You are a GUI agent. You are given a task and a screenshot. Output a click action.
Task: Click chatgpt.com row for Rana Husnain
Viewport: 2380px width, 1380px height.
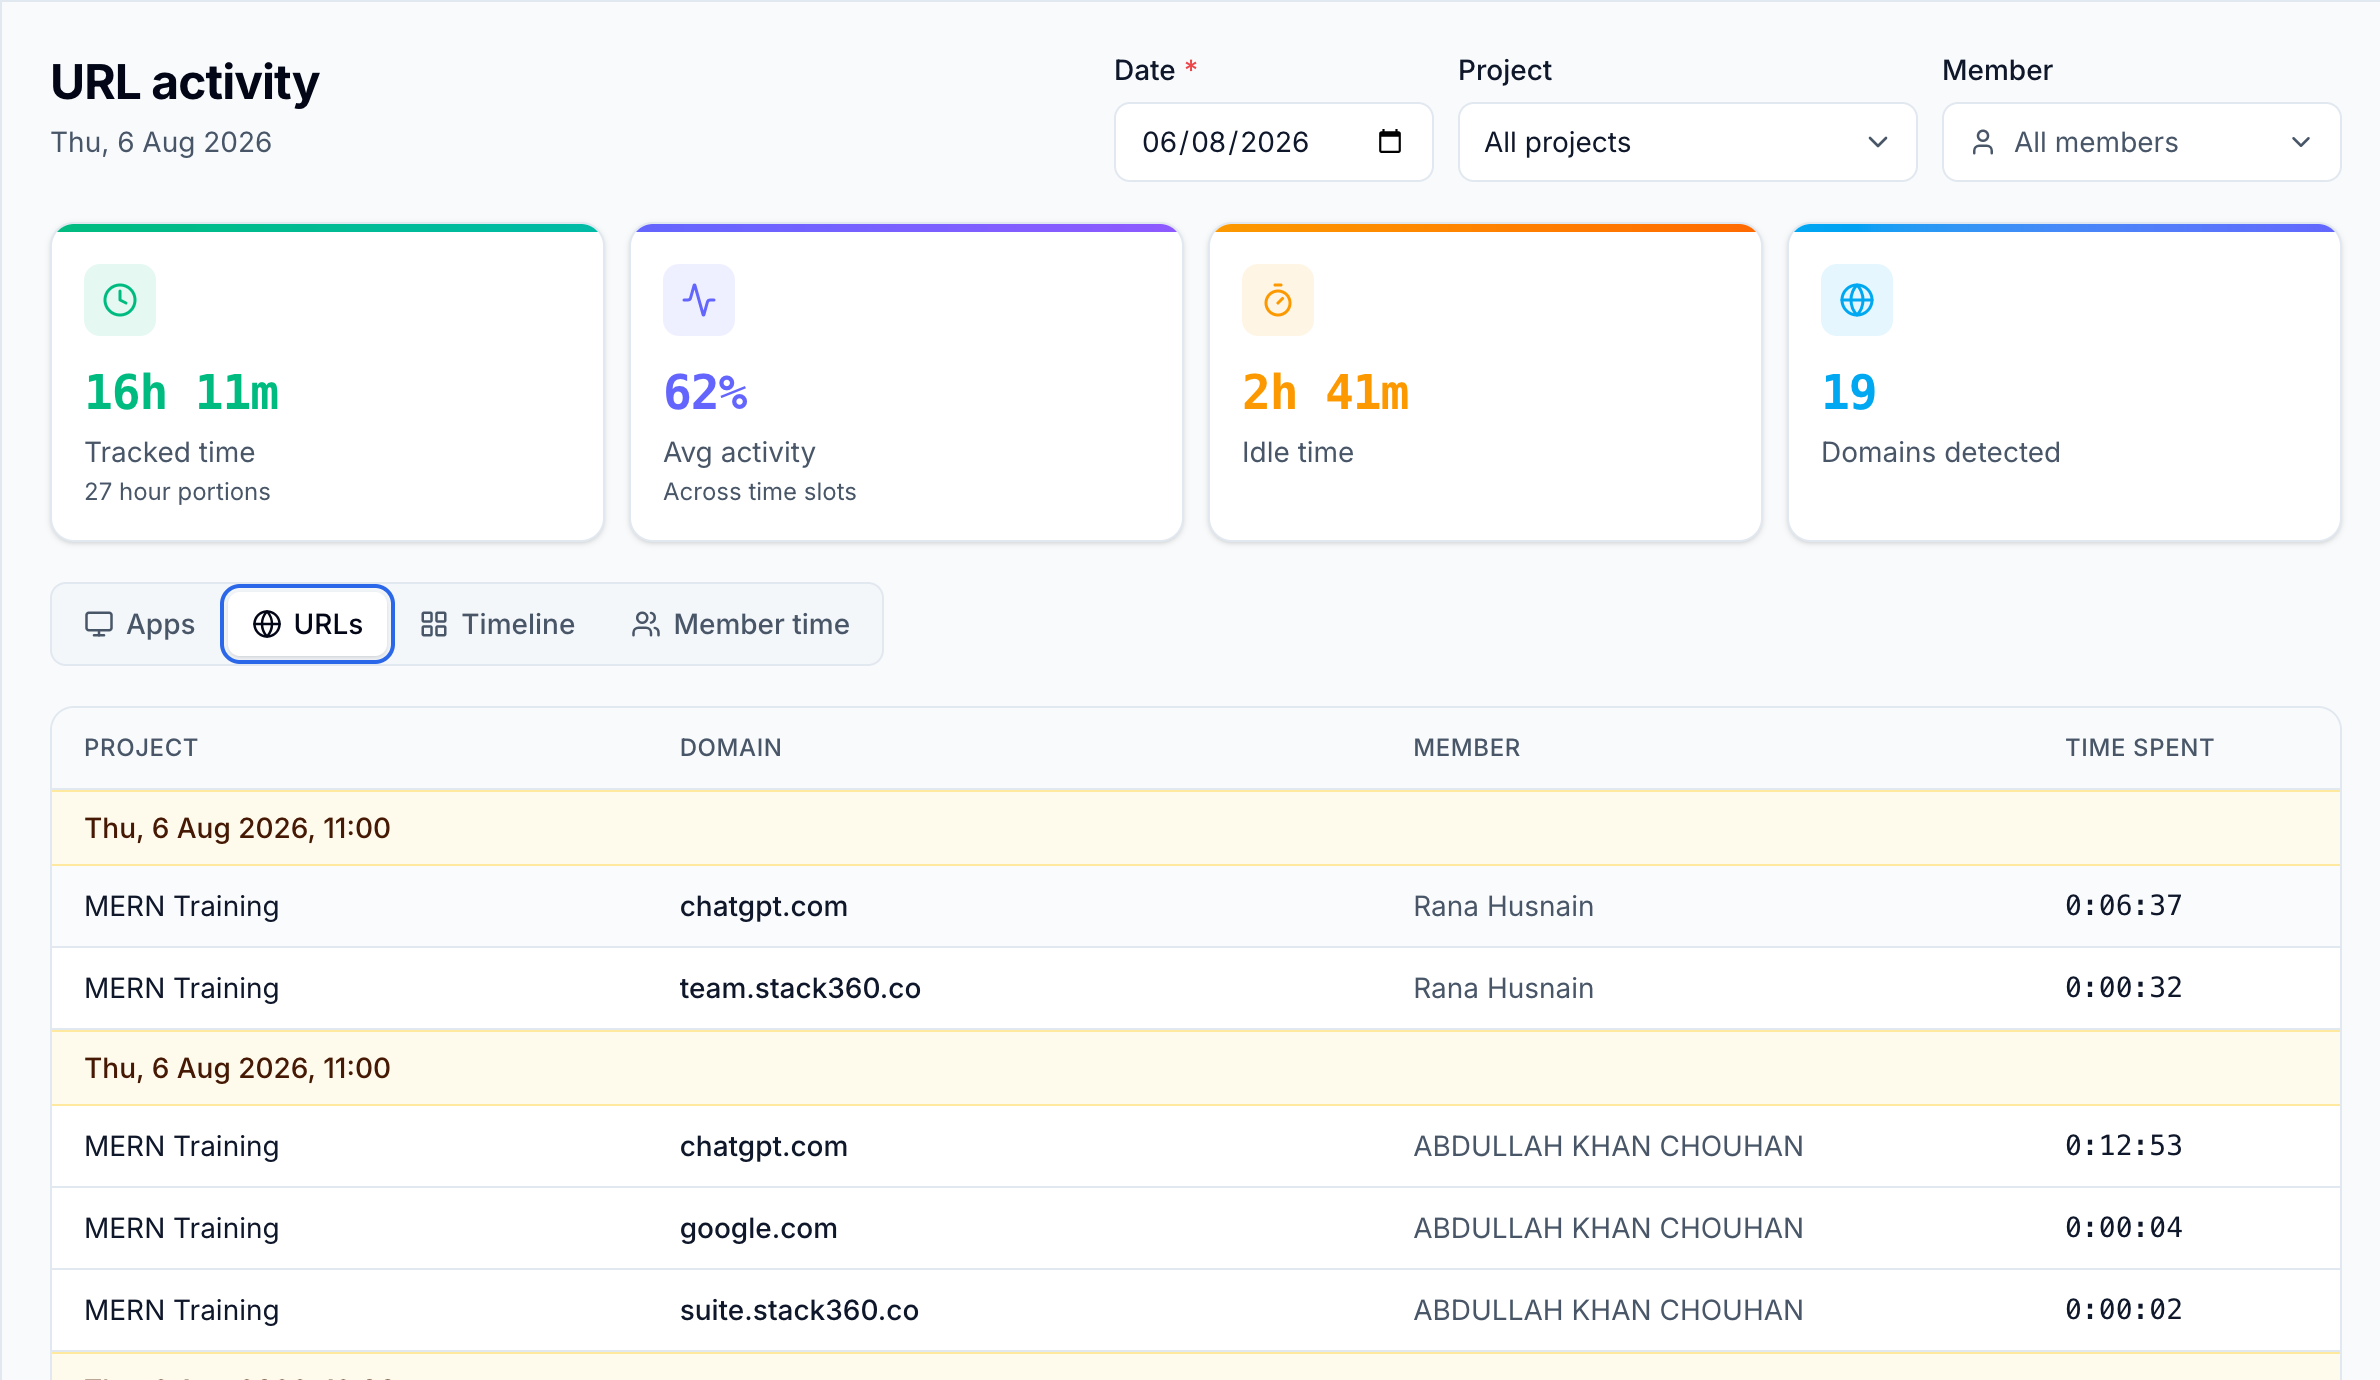(1195, 906)
